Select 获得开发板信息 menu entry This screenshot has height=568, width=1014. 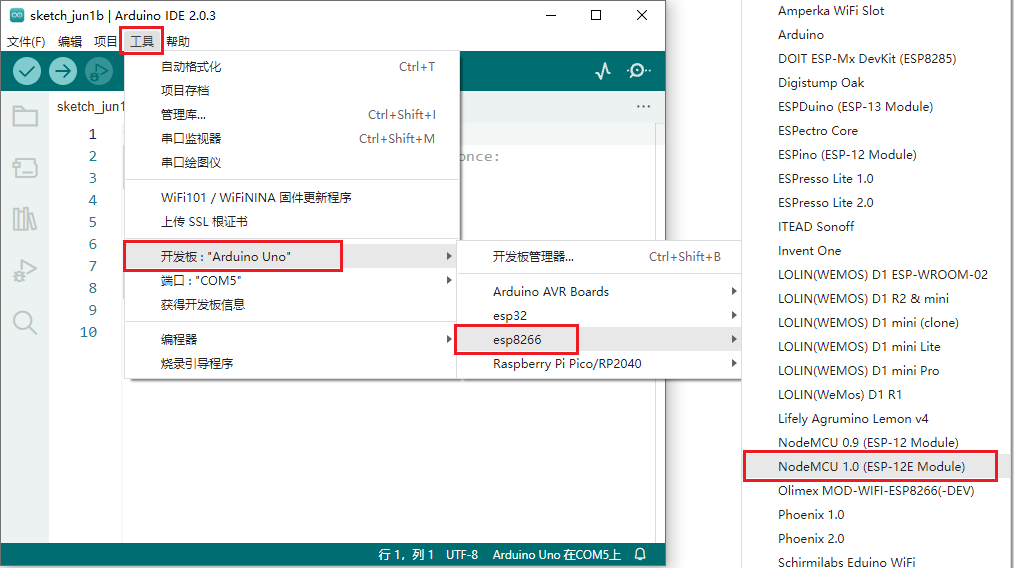291,304
